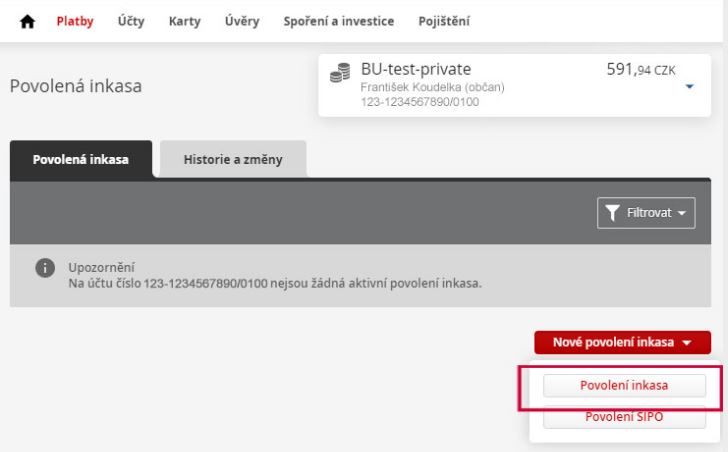Open the Účty menu
The image size is (728, 452).
131,21
